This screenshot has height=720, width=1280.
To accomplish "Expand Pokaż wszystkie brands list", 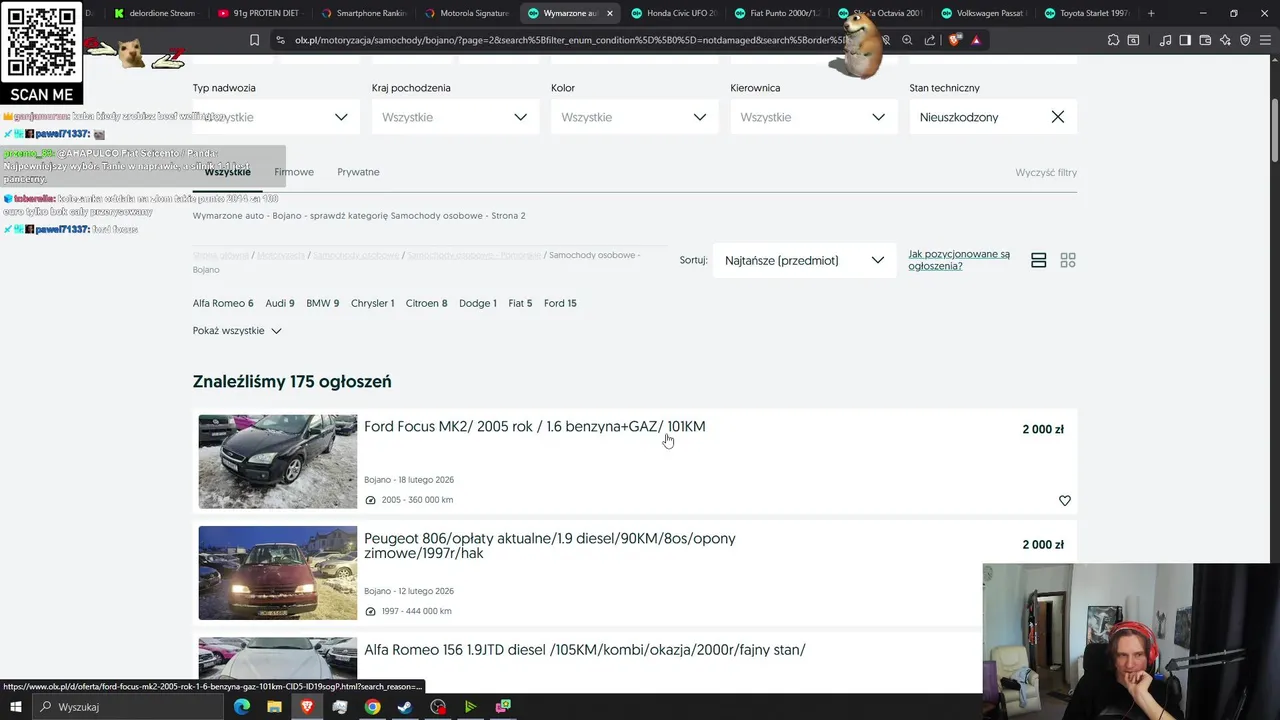I will pos(237,331).
